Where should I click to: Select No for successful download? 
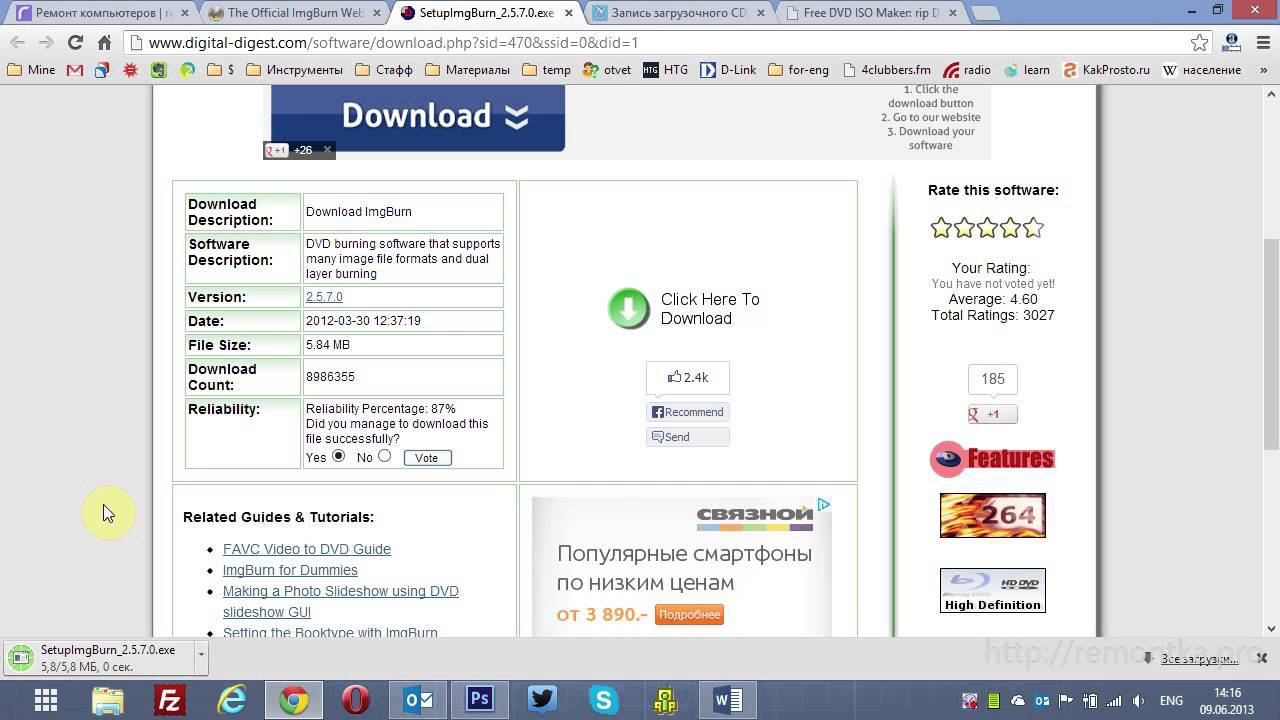pos(384,456)
